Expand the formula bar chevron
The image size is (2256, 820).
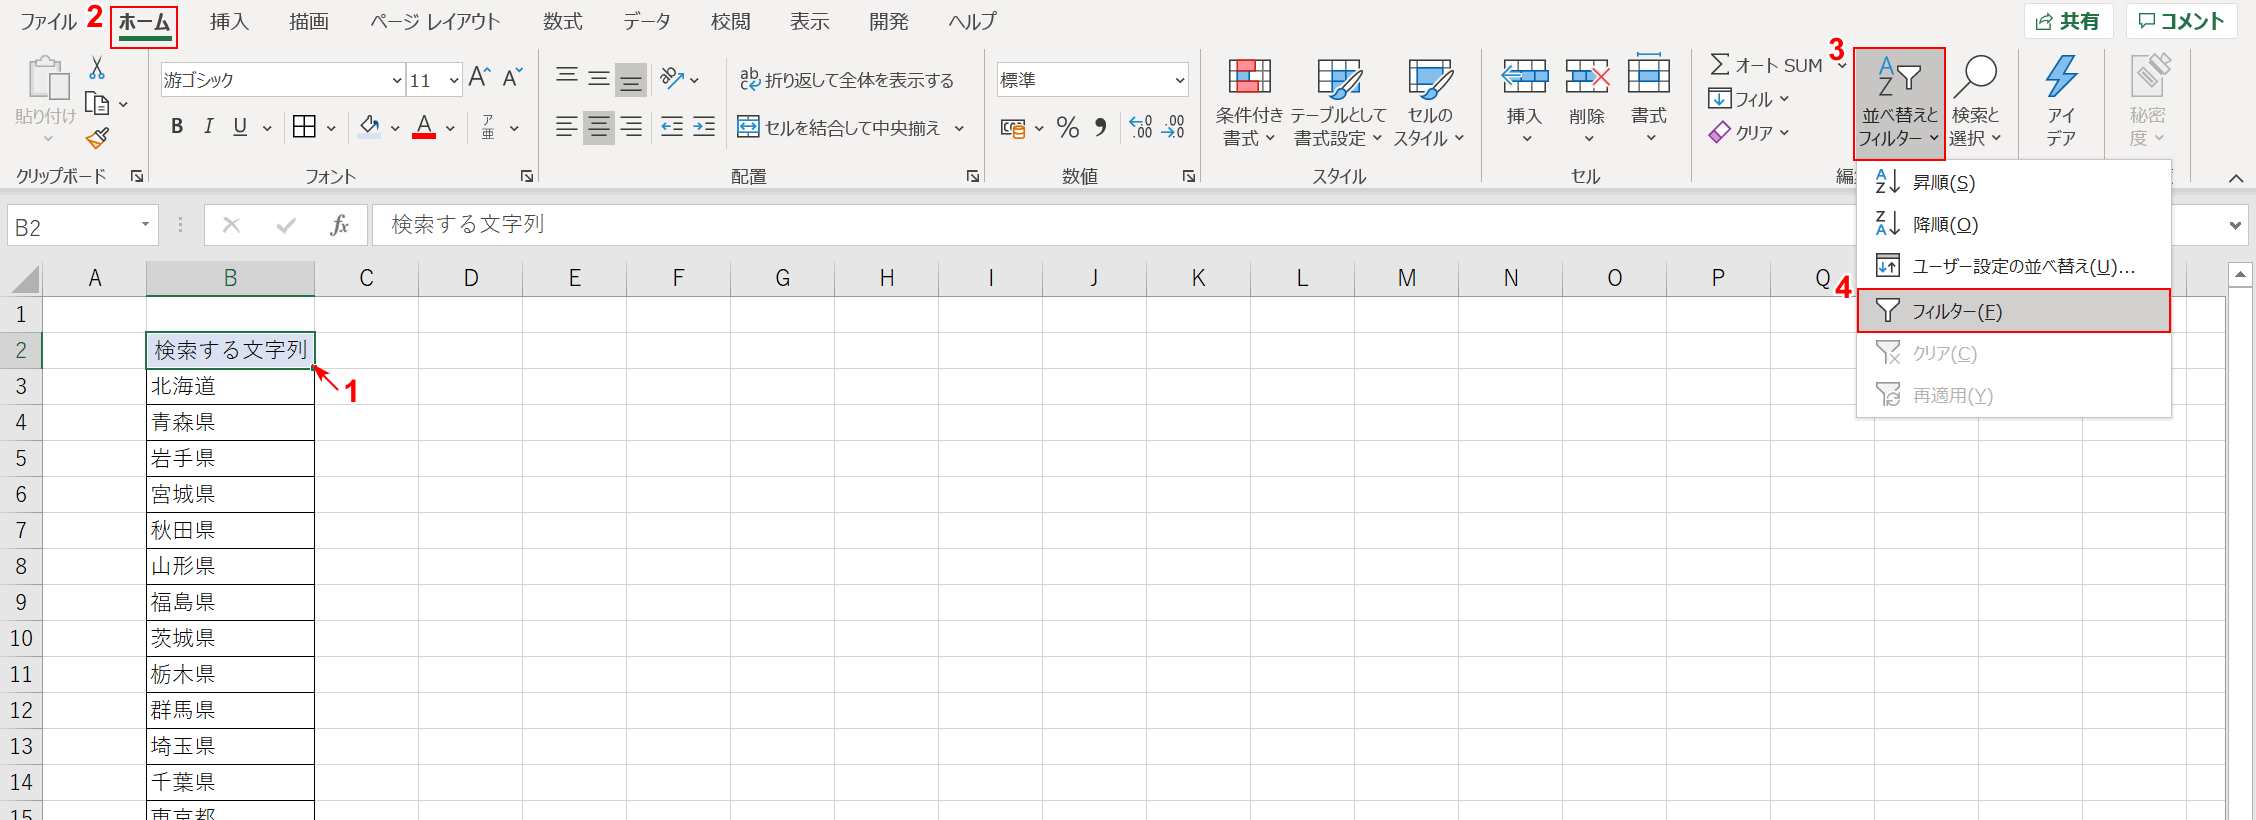coord(2235,225)
